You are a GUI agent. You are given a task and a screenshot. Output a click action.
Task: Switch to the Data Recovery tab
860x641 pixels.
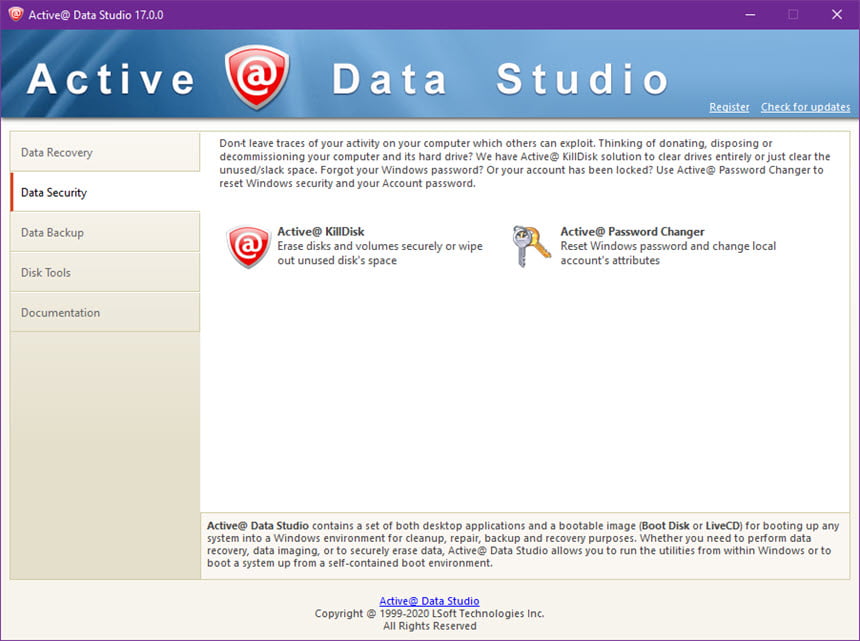click(x=105, y=152)
